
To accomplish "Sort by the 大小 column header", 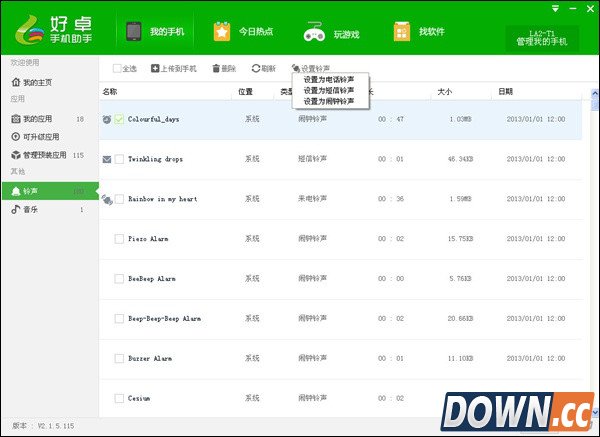I will tap(445, 91).
